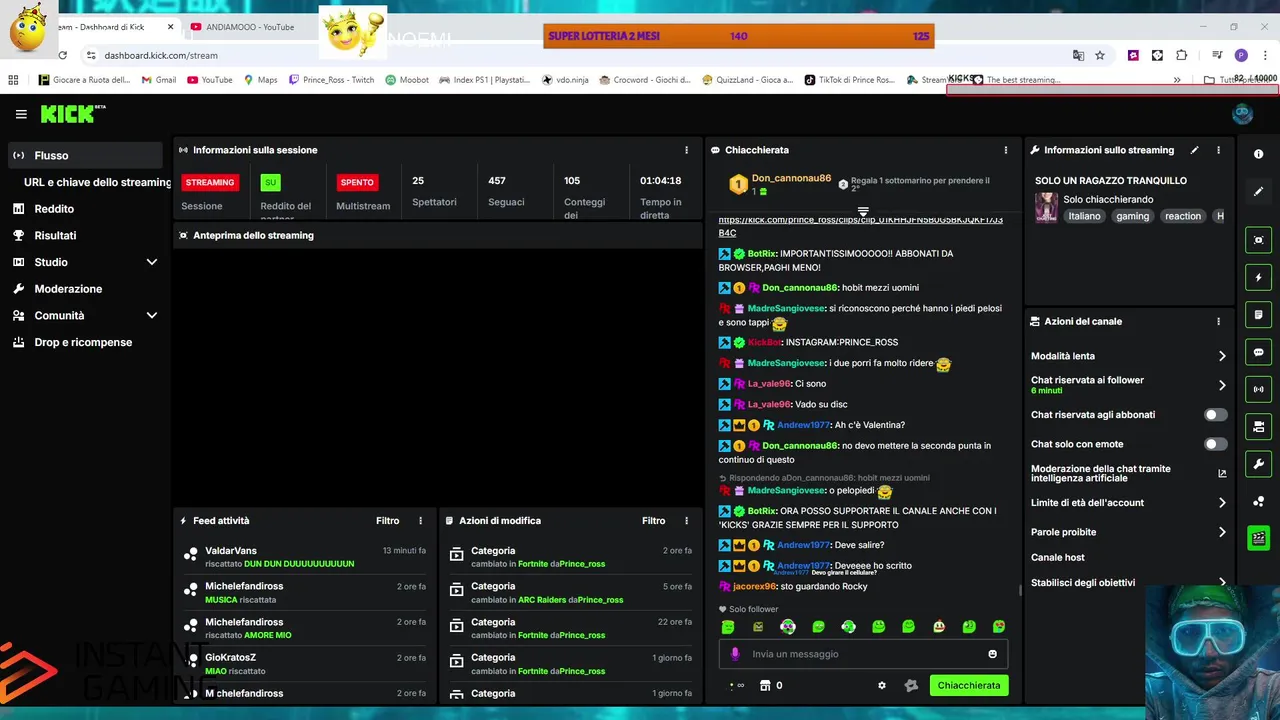Image resolution: width=1280 pixels, height=720 pixels.
Task: Open options menu for Azioni del canale panel
Action: (1218, 321)
